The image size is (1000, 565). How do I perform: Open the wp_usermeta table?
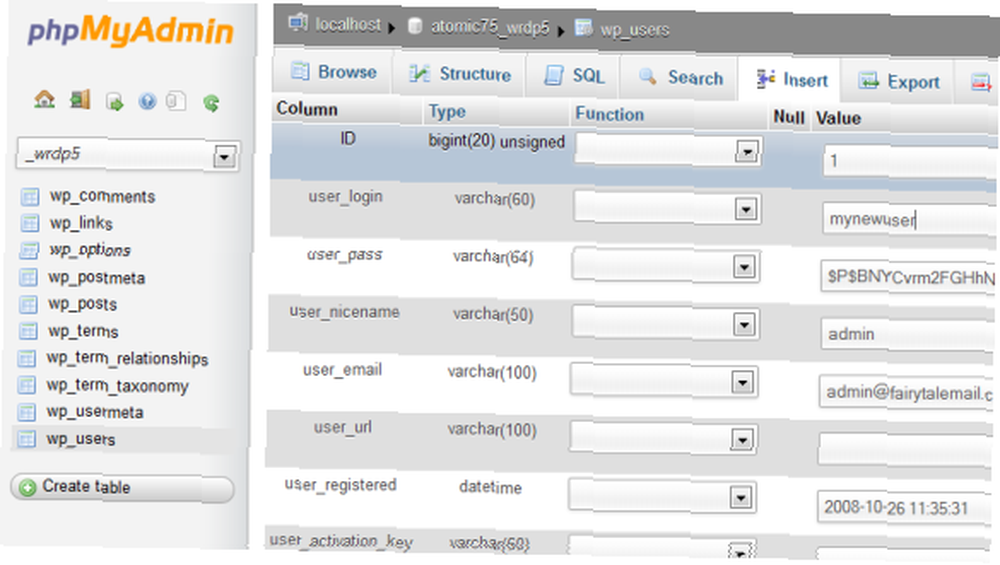[95, 413]
